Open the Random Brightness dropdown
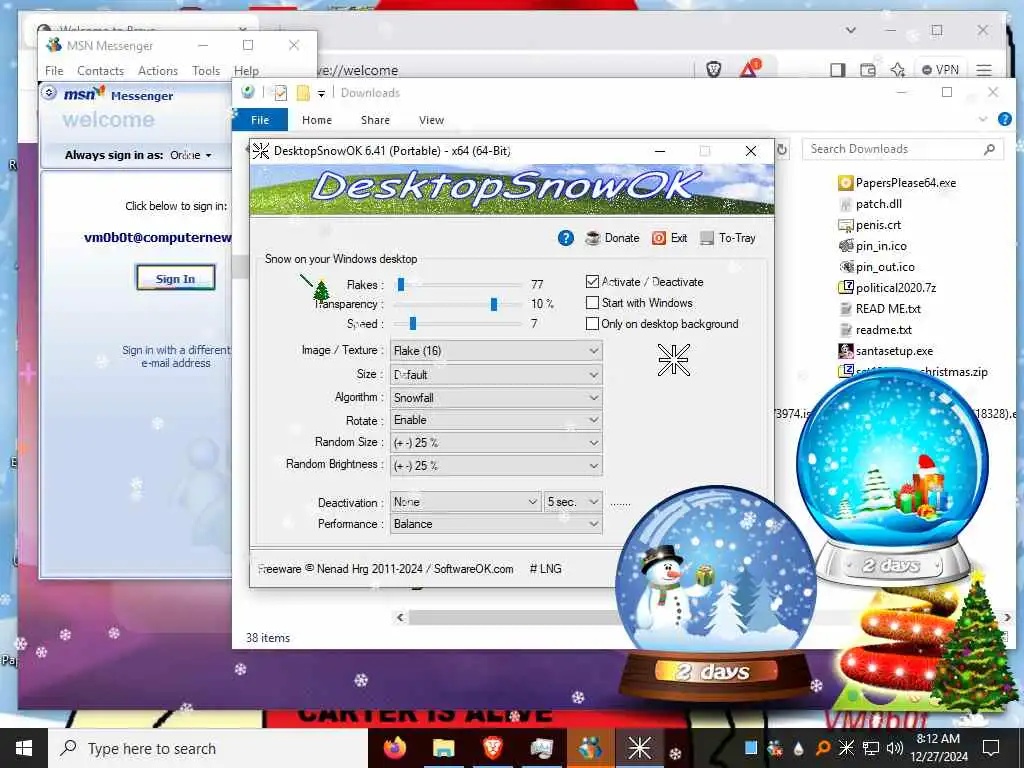This screenshot has height=768, width=1024. point(496,466)
